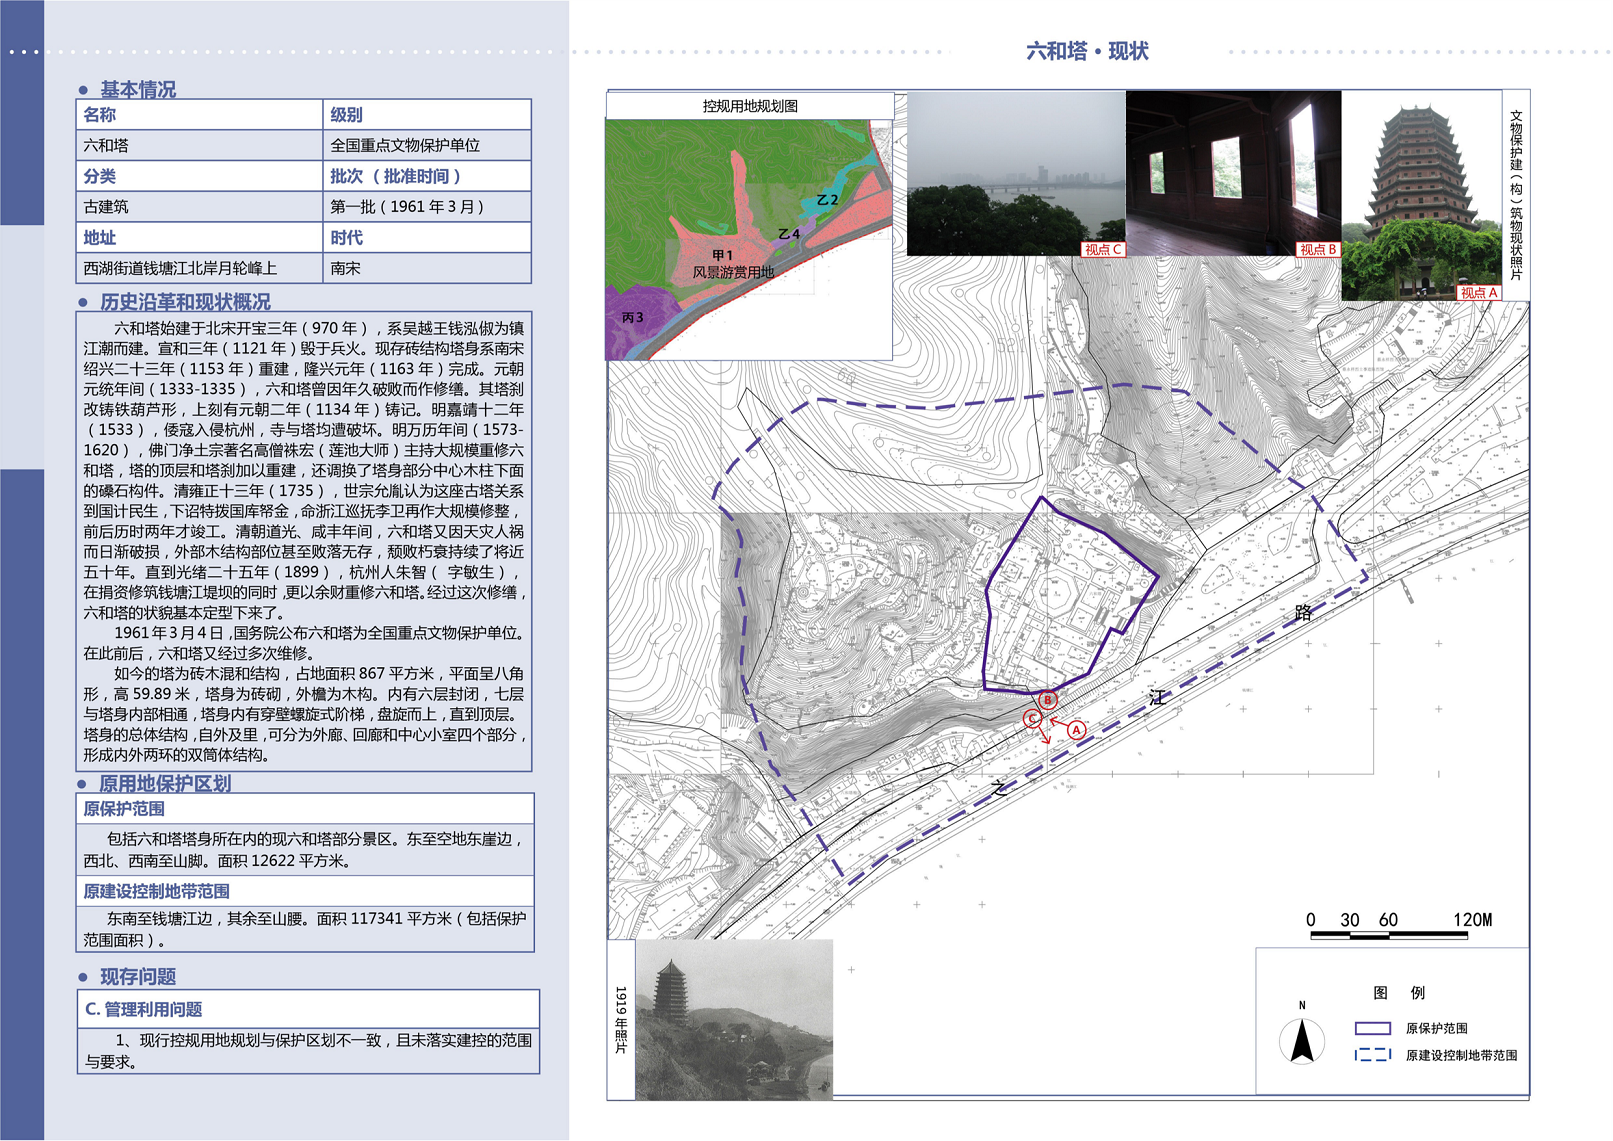Viewport: 1613px width, 1141px height.
Task: Open the river view photo thumbnail
Action: click(1016, 174)
